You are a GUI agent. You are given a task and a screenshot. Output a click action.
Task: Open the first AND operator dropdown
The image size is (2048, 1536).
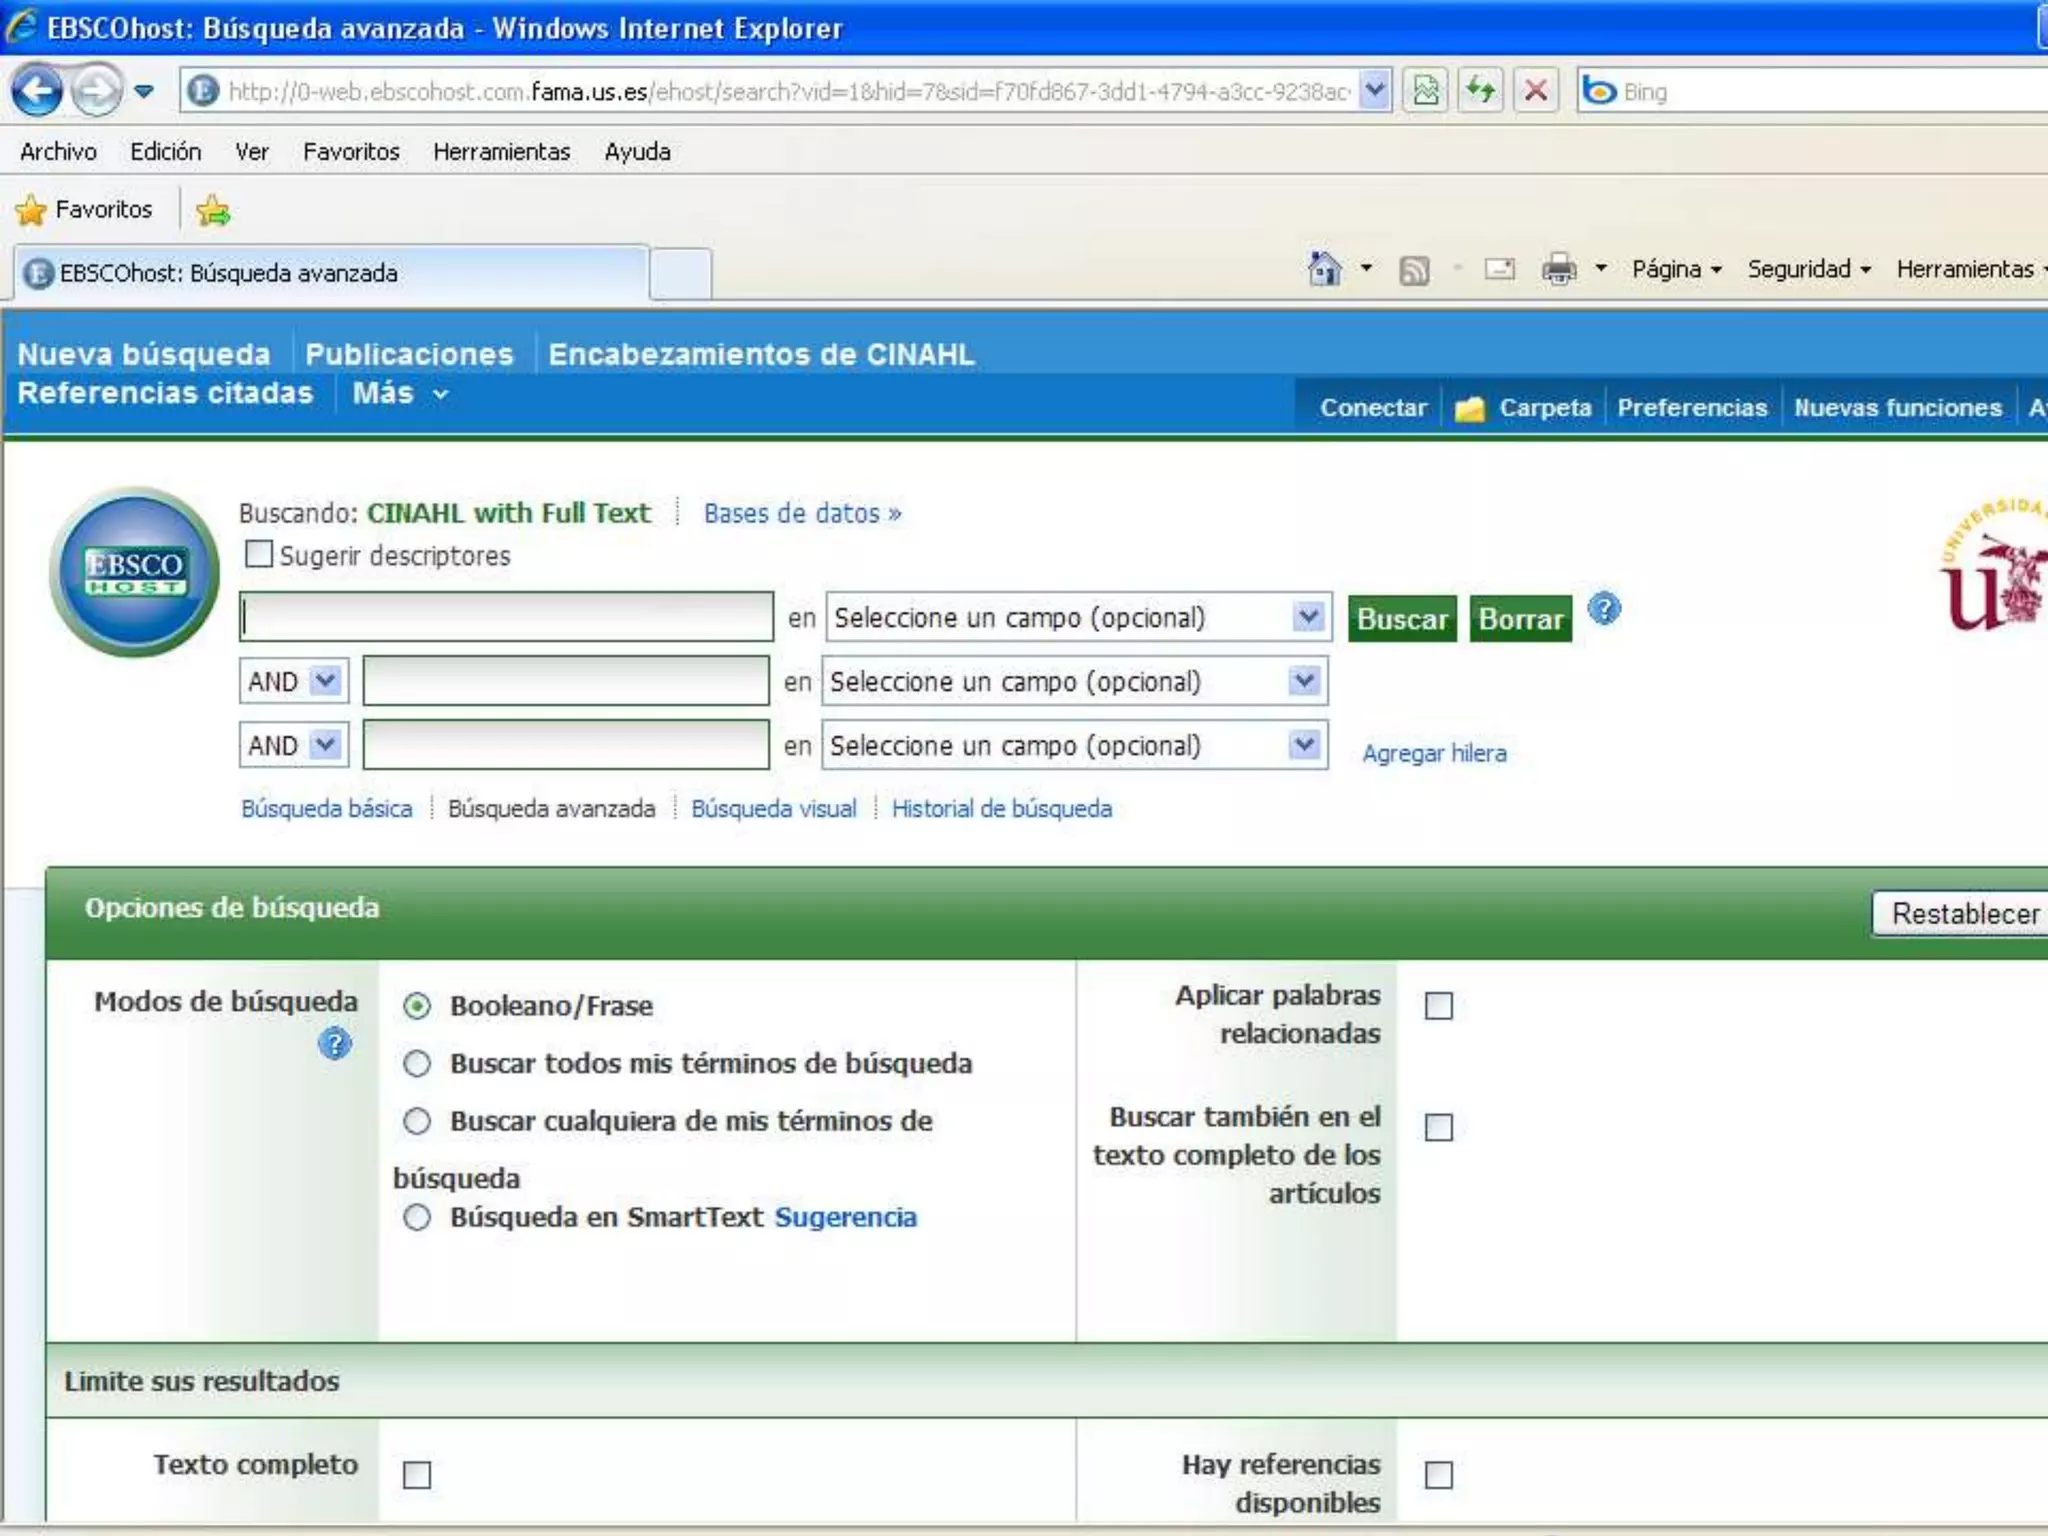click(324, 681)
